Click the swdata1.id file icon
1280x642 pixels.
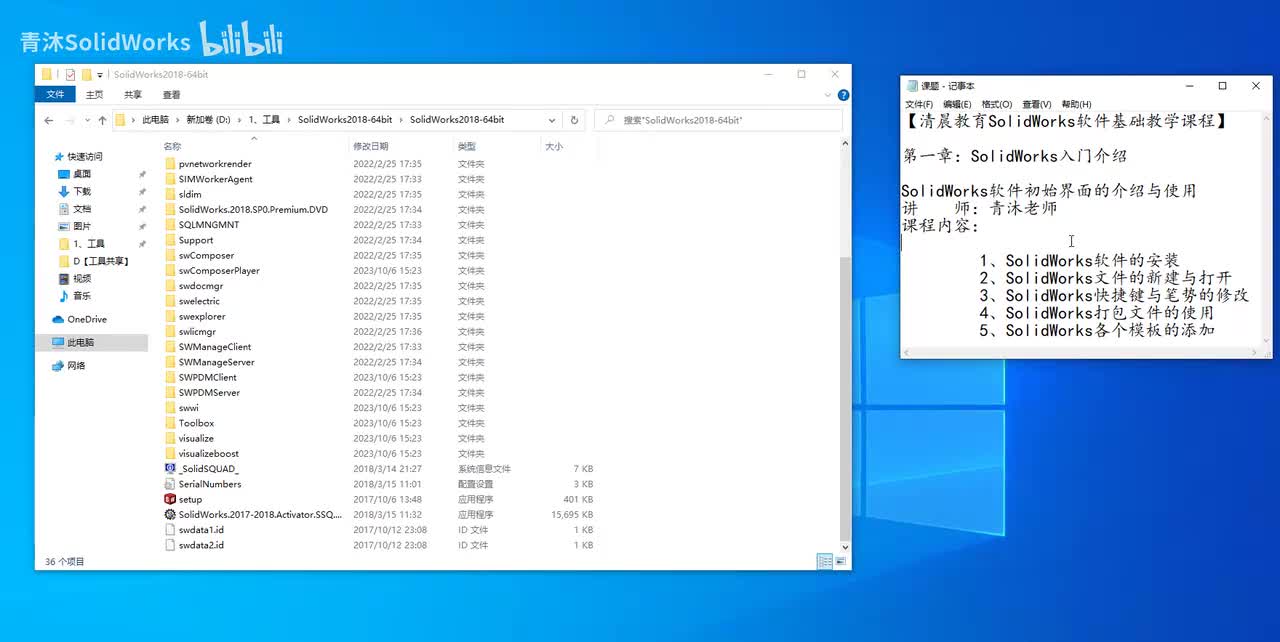click(170, 530)
